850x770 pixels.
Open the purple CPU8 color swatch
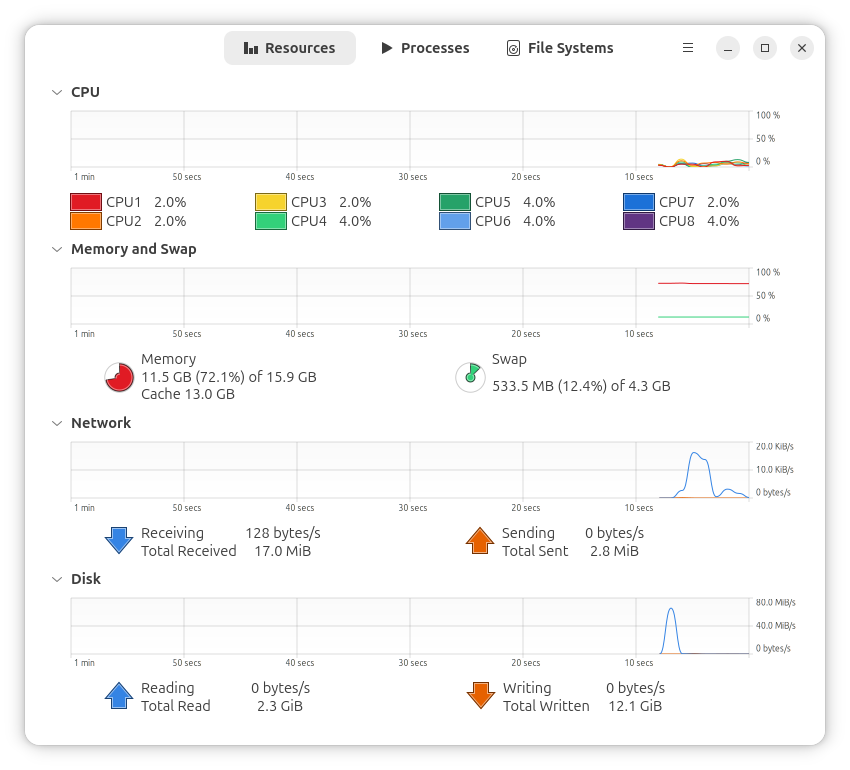639,221
